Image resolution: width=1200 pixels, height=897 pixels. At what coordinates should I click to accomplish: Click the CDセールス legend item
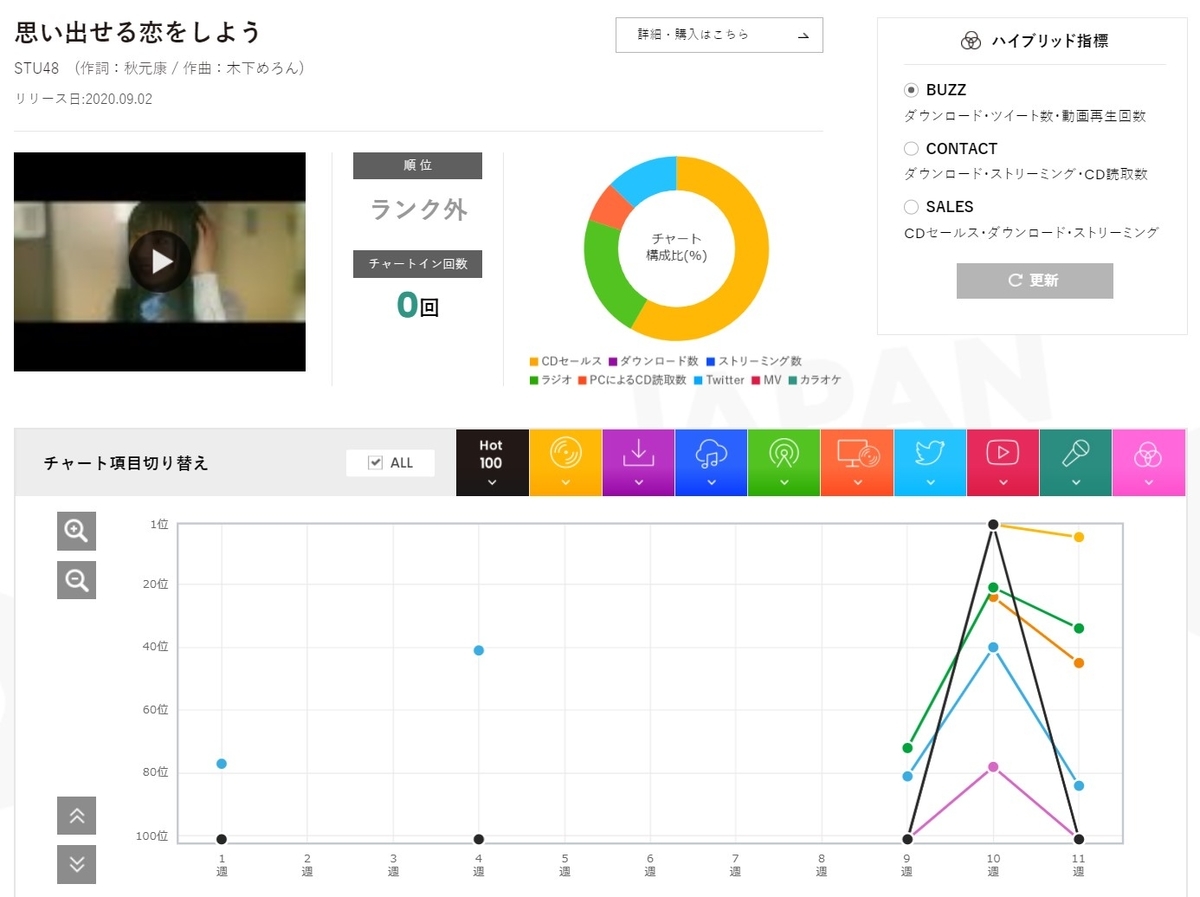pyautogui.click(x=565, y=361)
